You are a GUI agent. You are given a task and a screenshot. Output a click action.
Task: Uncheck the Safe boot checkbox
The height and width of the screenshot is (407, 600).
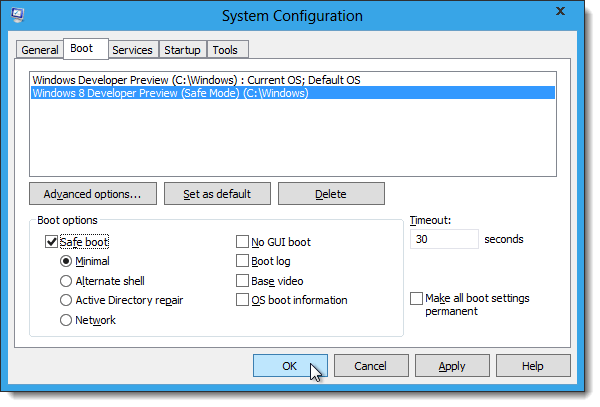[52, 241]
